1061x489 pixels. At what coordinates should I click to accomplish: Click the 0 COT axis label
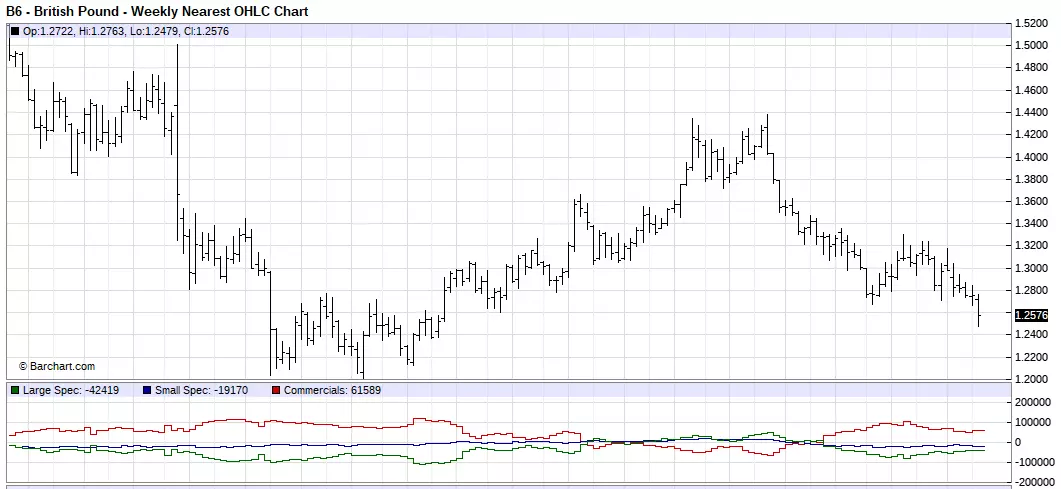click(1019, 442)
